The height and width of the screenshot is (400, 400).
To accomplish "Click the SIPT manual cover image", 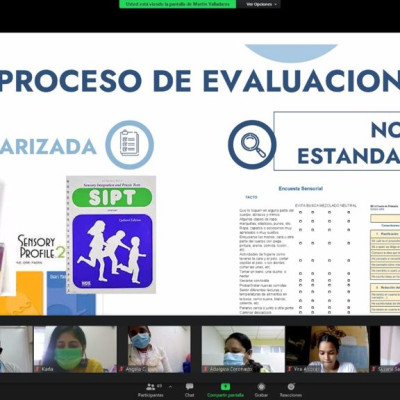I will click(x=111, y=235).
